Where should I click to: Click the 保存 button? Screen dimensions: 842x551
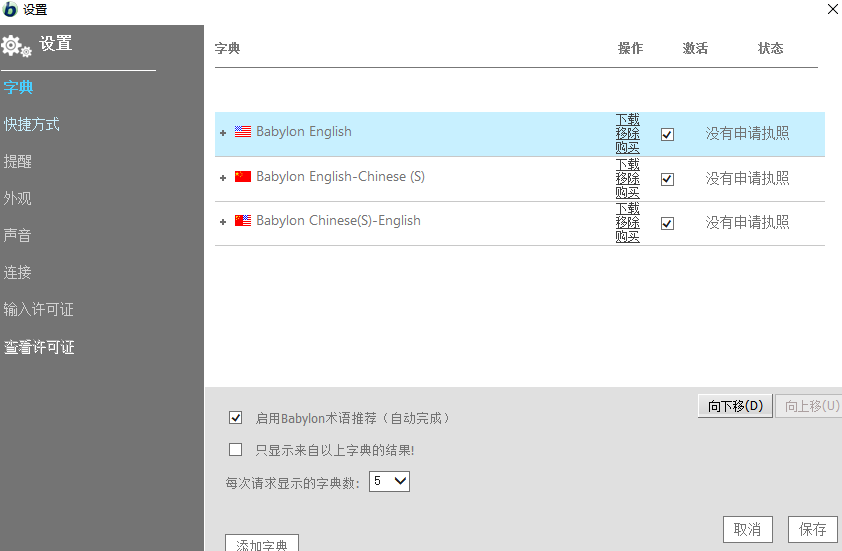pos(813,529)
